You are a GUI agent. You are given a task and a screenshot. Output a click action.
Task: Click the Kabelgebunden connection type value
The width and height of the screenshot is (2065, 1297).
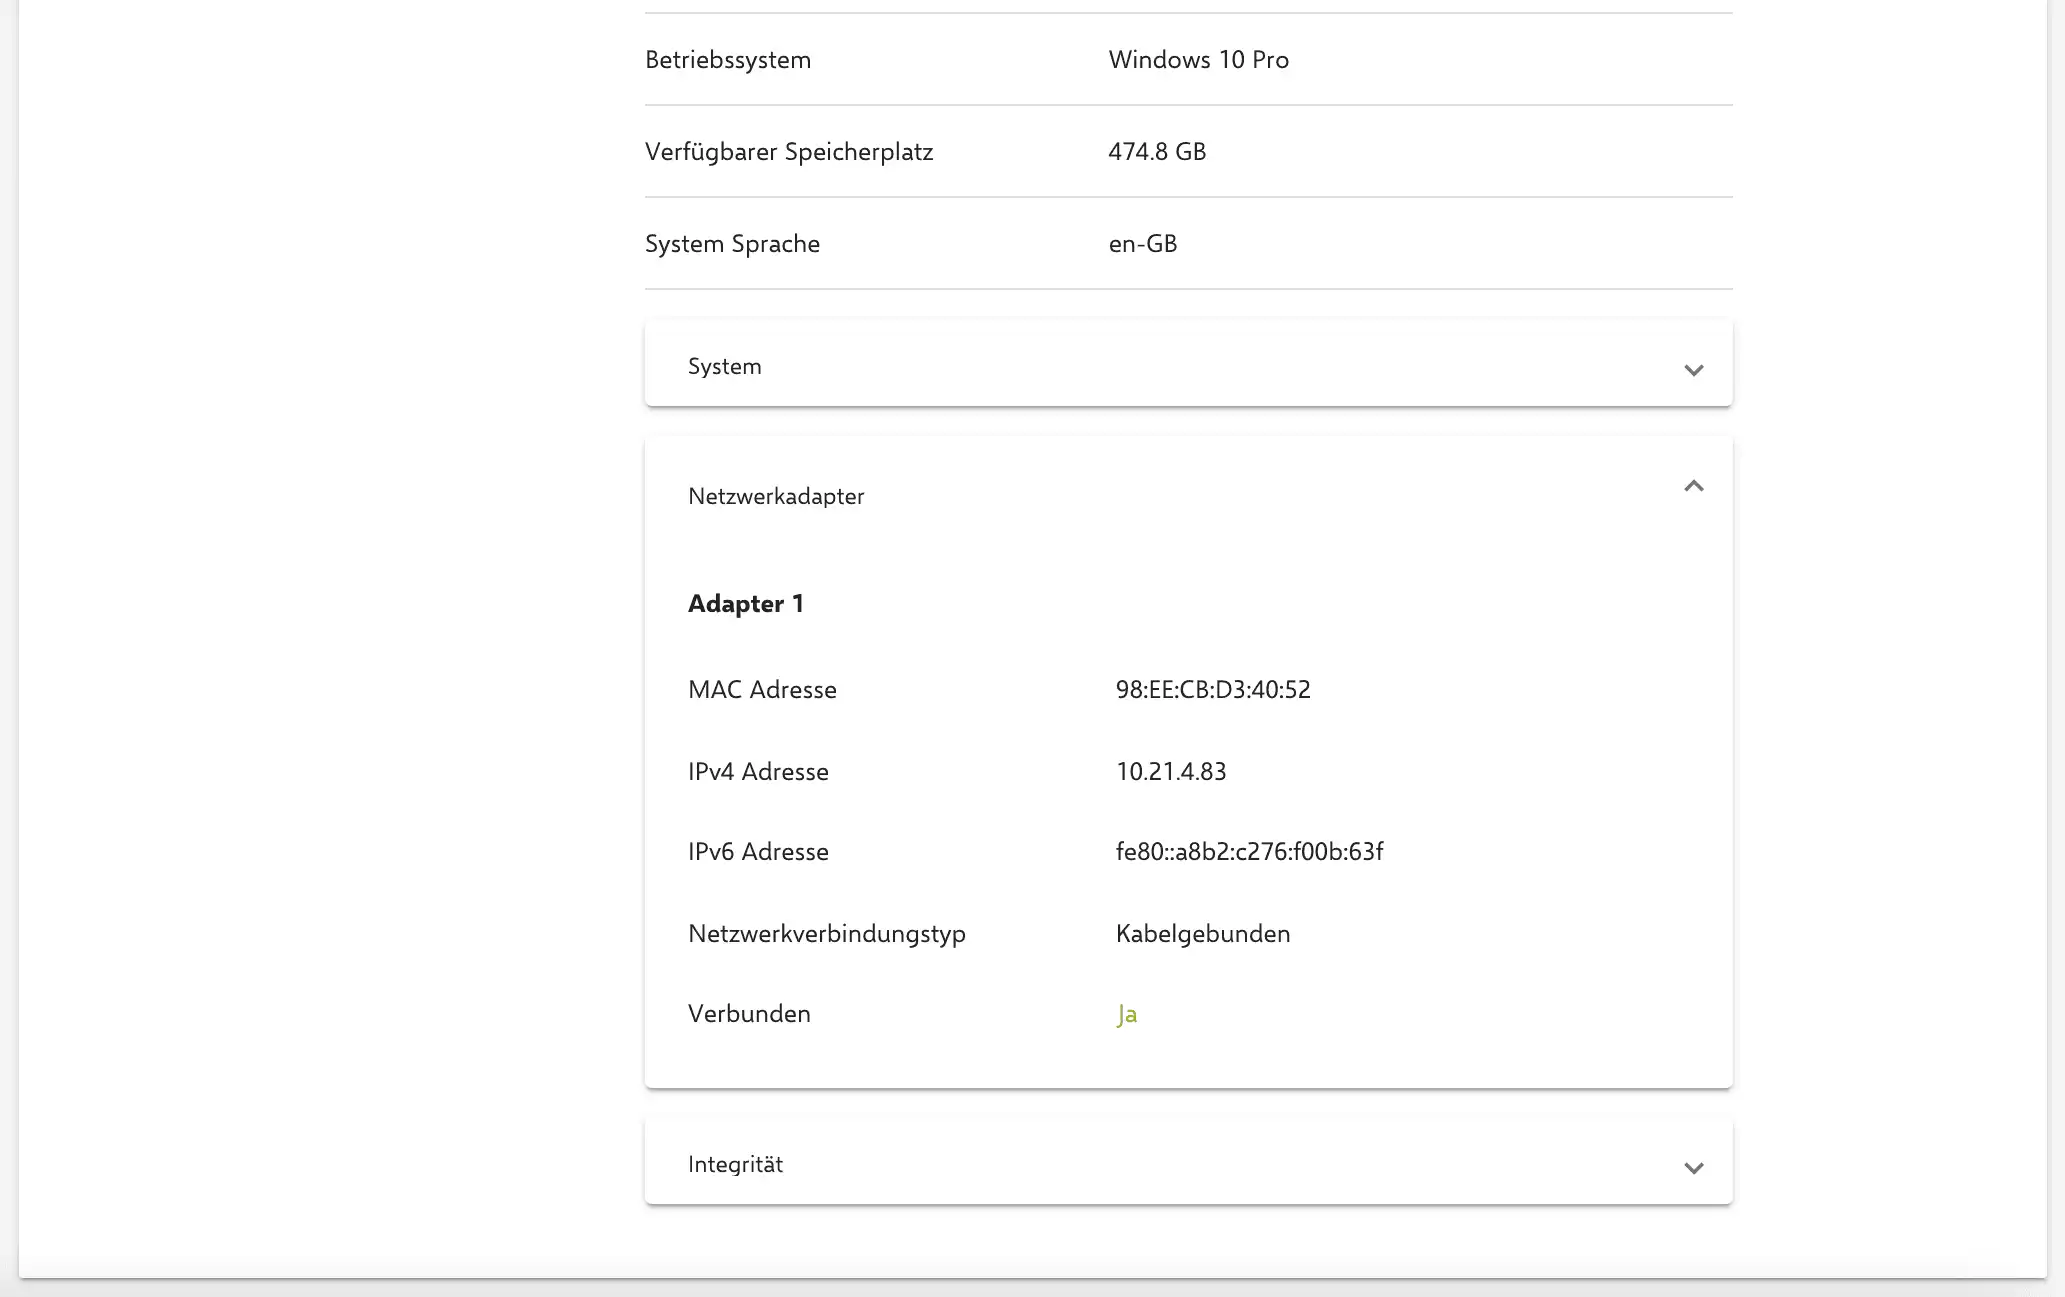[x=1203, y=933]
